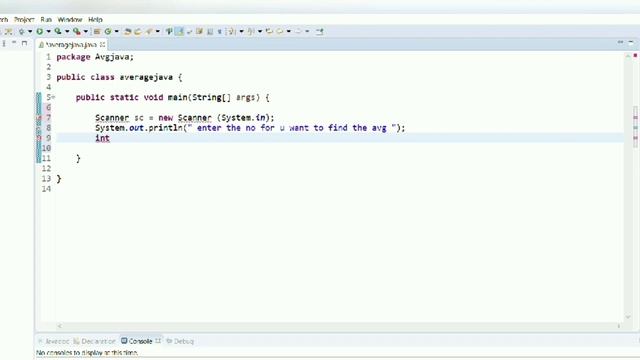Image resolution: width=640 pixels, height=360 pixels.
Task: Close the Console view tab
Action: [x=158, y=341]
